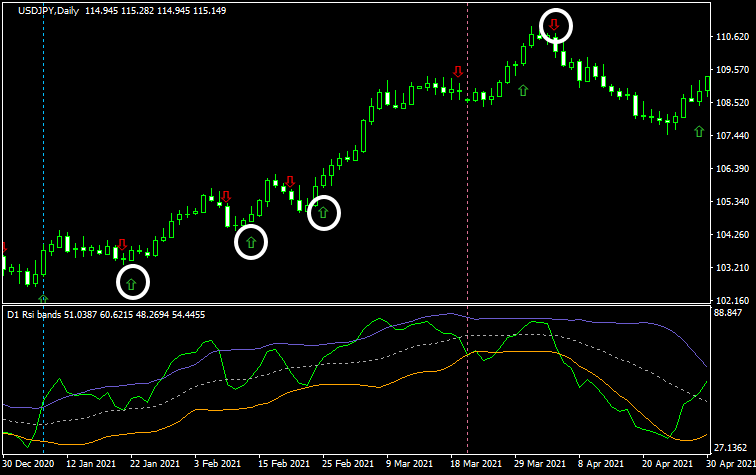The width and height of the screenshot is (756, 475).
Task: Click the 110.620 price axis label
Action: (x=732, y=37)
